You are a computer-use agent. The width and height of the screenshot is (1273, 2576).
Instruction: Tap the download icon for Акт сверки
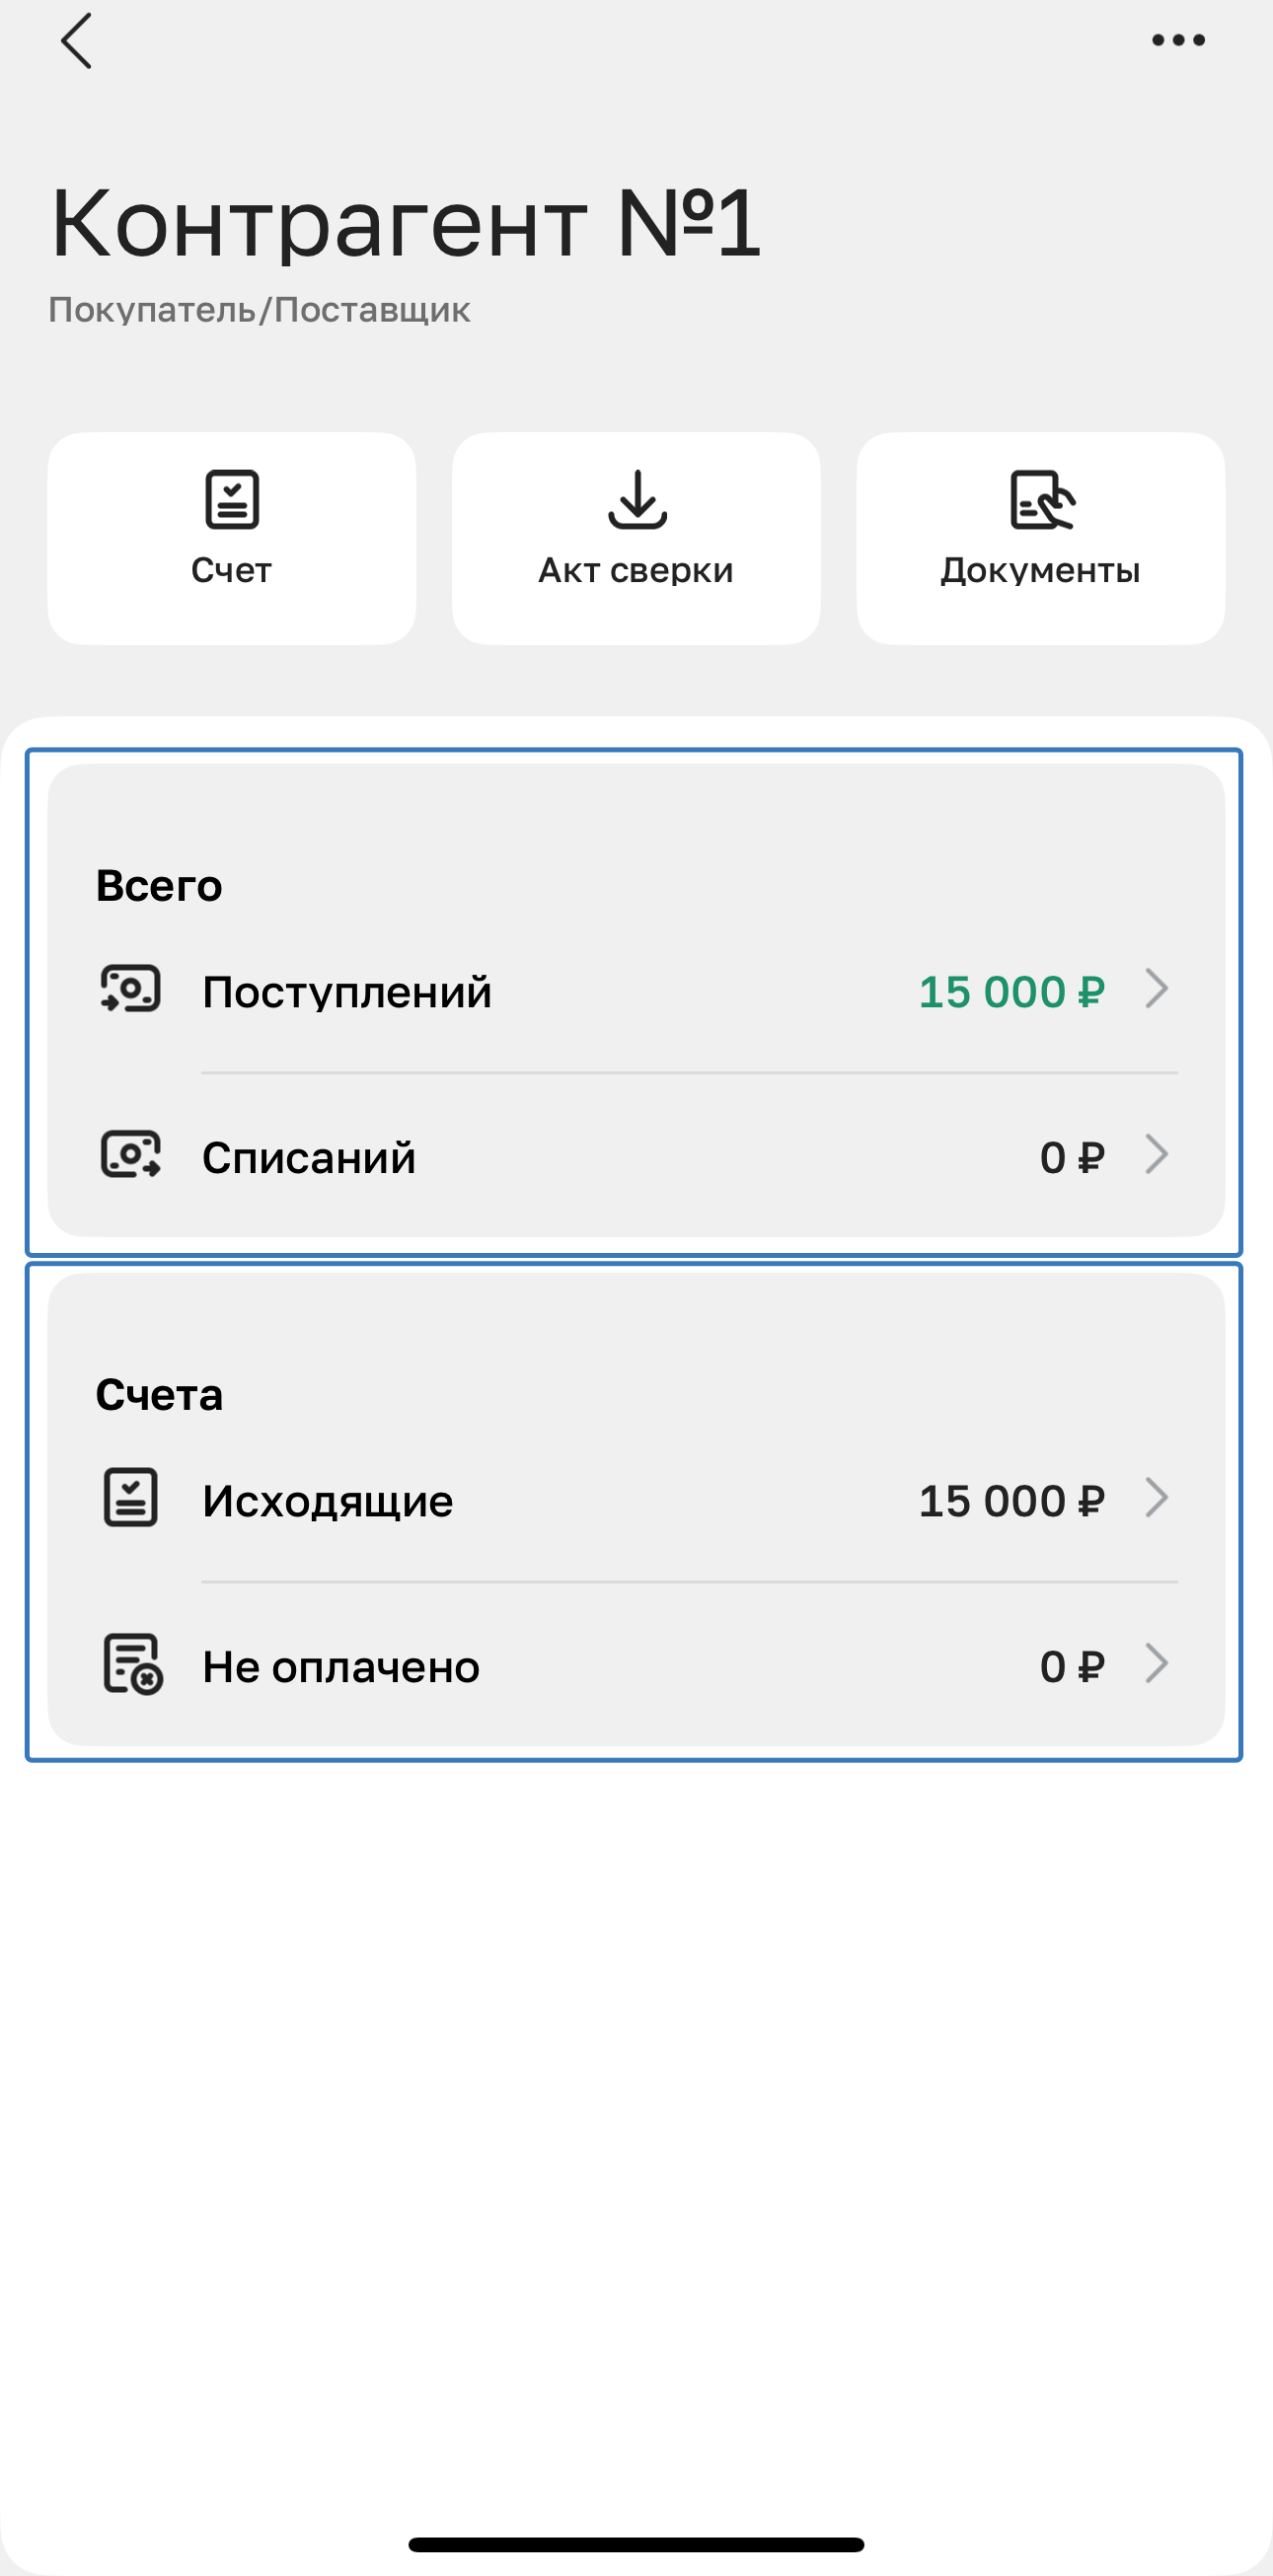point(637,499)
